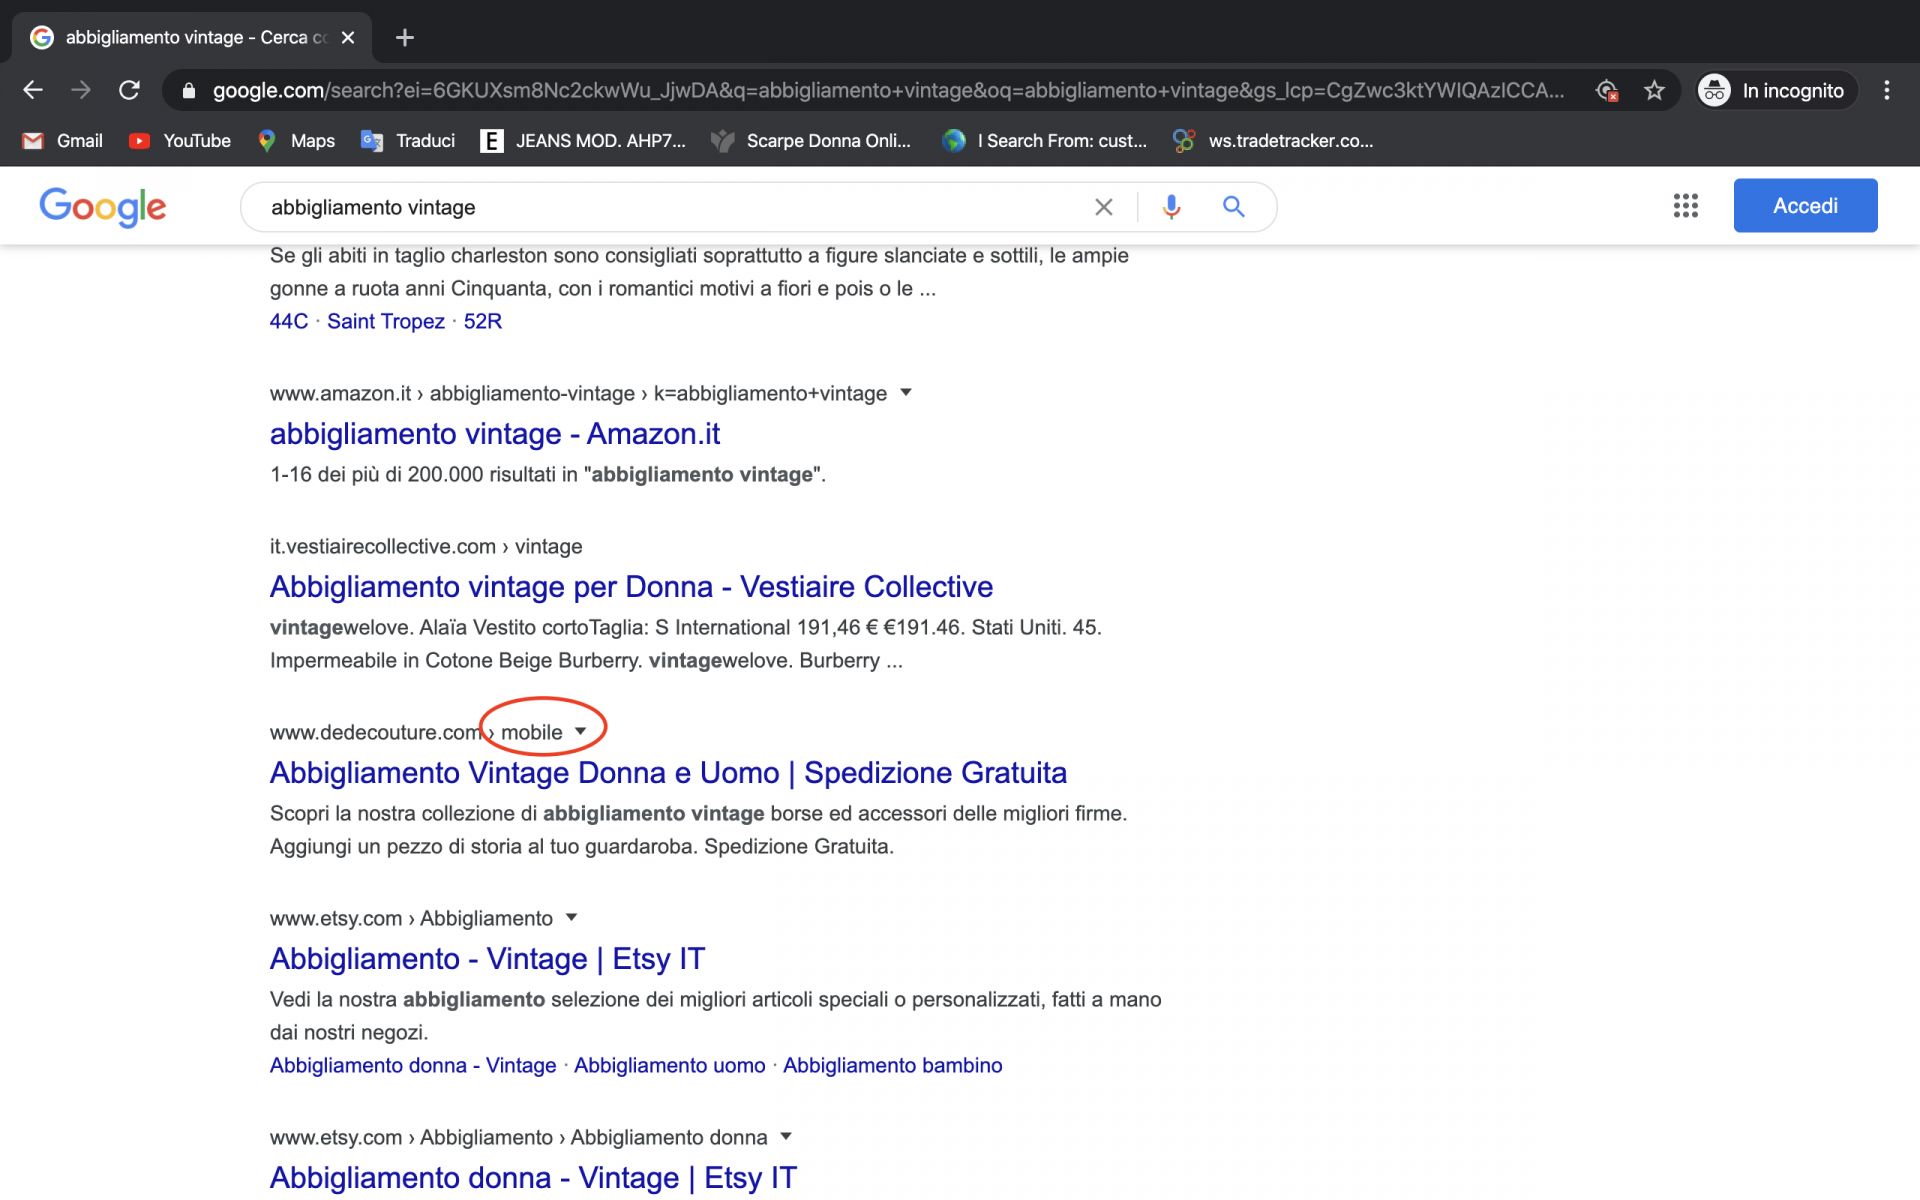Open the Google apps grid icon
This screenshot has height=1200, width=1920.
(x=1685, y=206)
